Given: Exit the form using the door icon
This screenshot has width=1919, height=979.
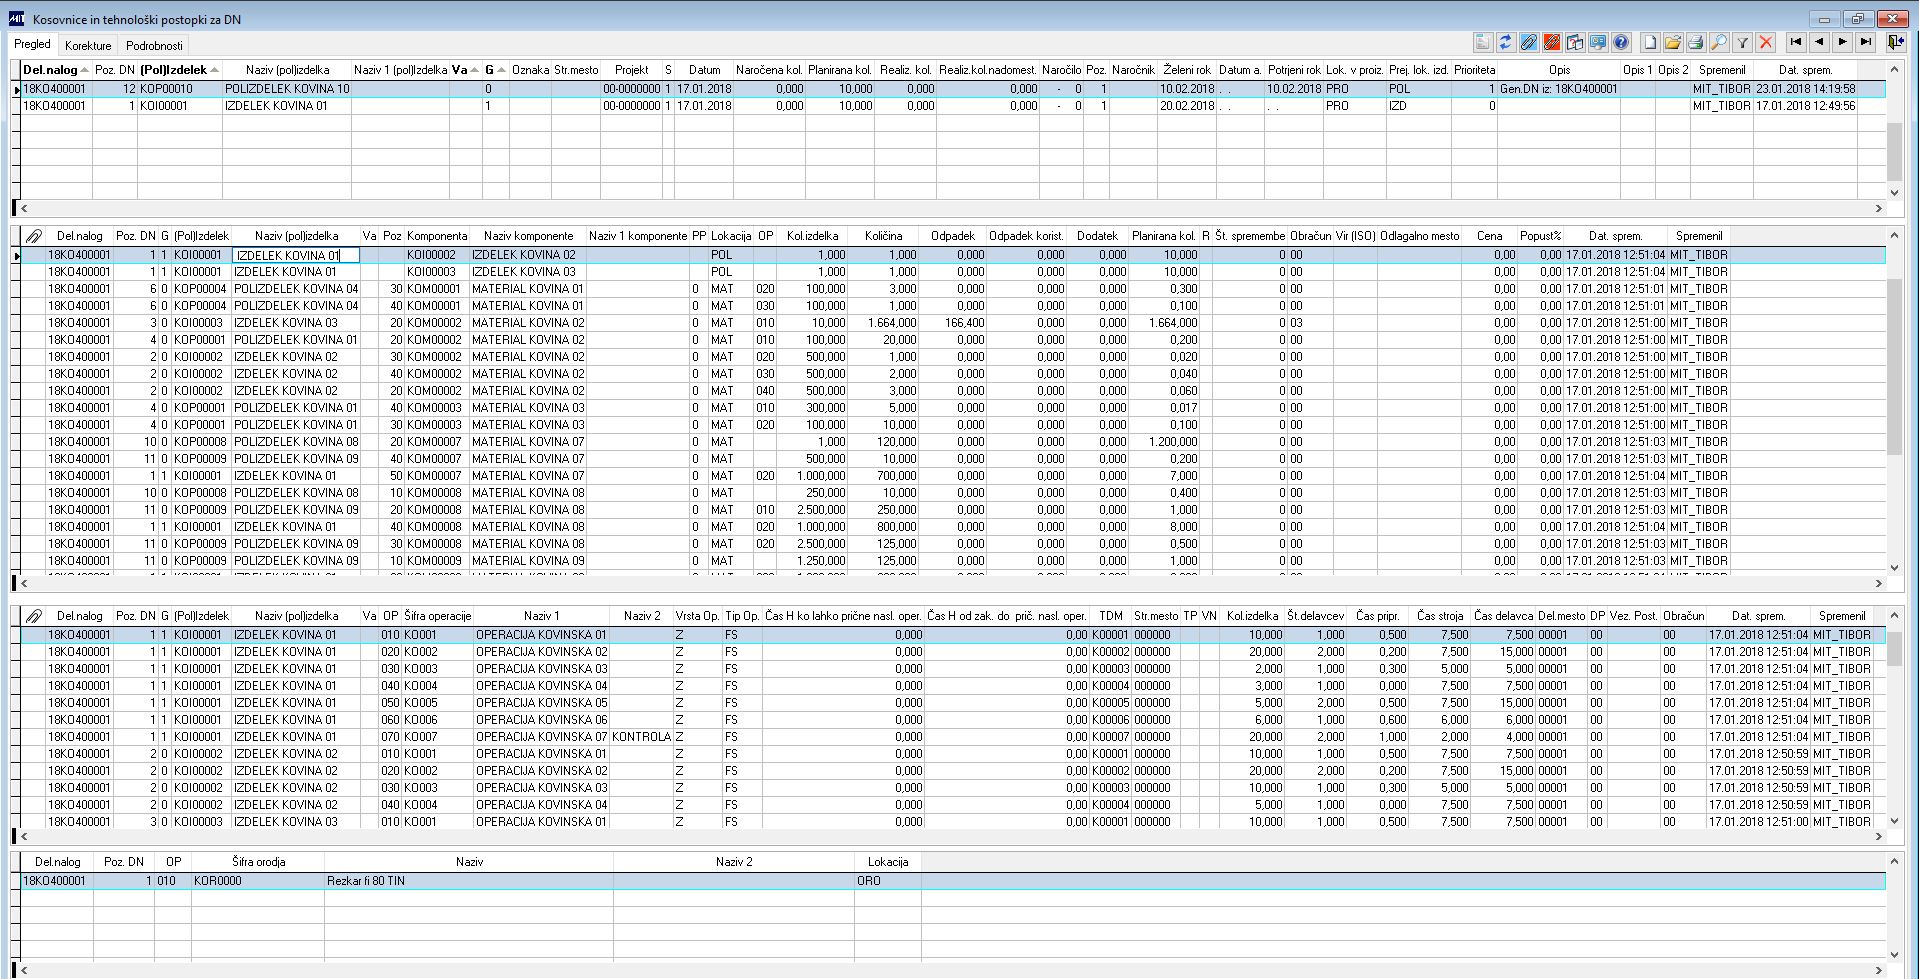Looking at the screenshot, I should click(x=1895, y=42).
